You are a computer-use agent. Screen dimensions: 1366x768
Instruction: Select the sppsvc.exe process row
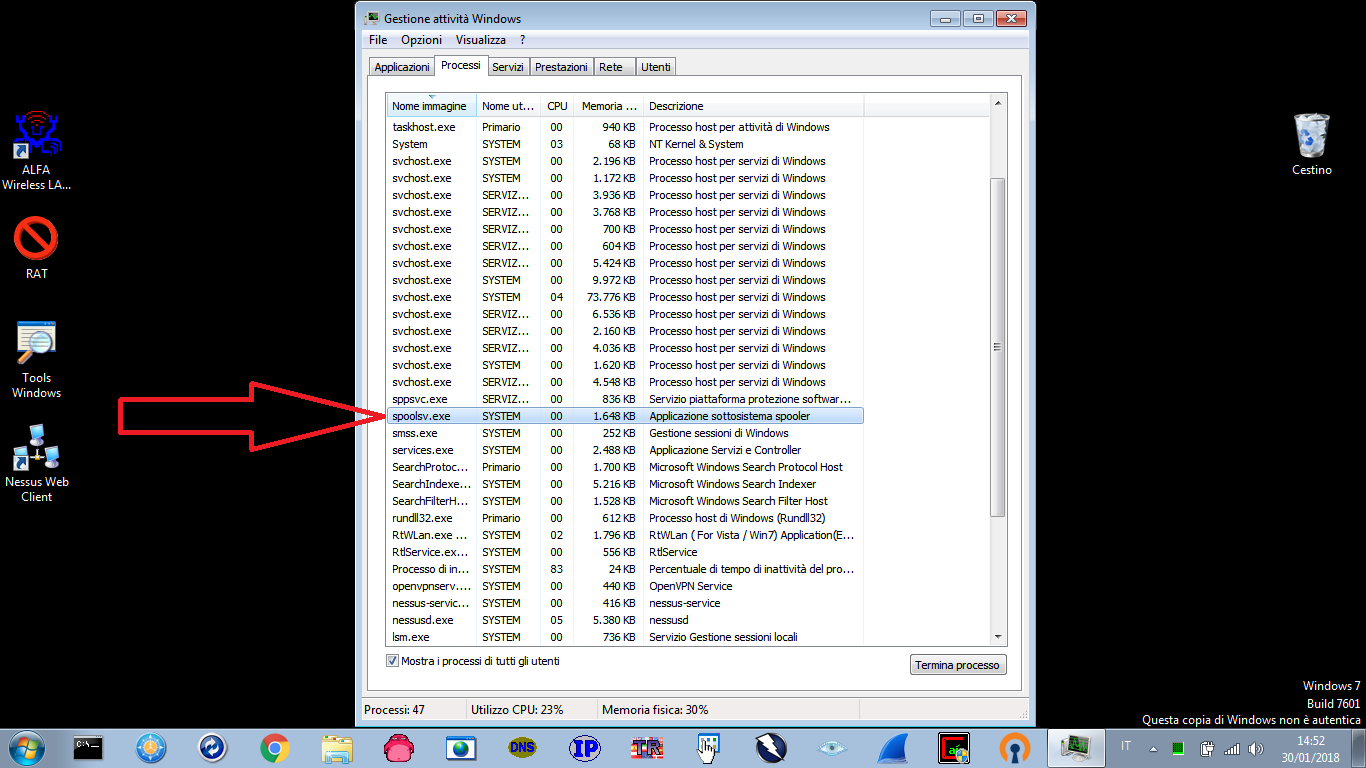point(625,399)
